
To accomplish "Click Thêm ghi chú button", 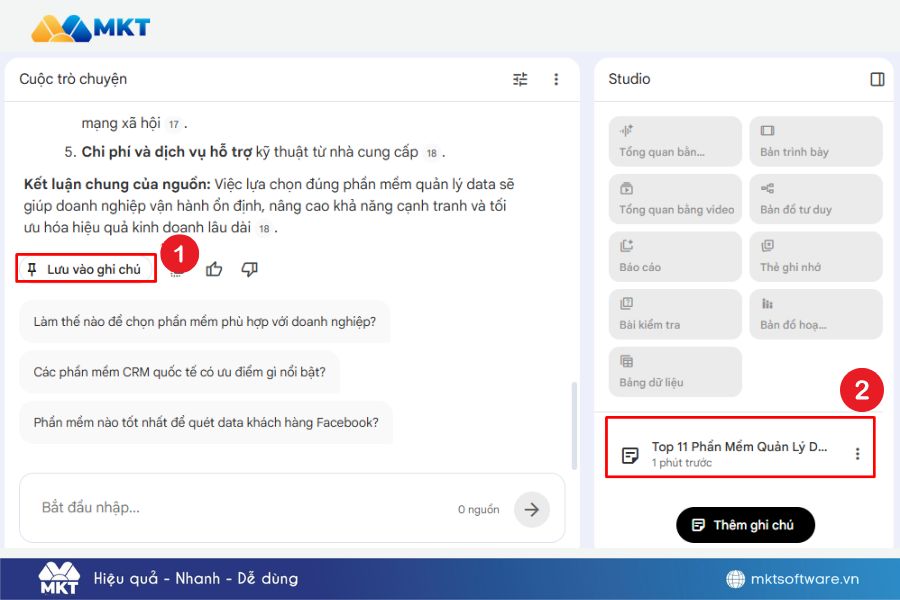I will [x=745, y=525].
